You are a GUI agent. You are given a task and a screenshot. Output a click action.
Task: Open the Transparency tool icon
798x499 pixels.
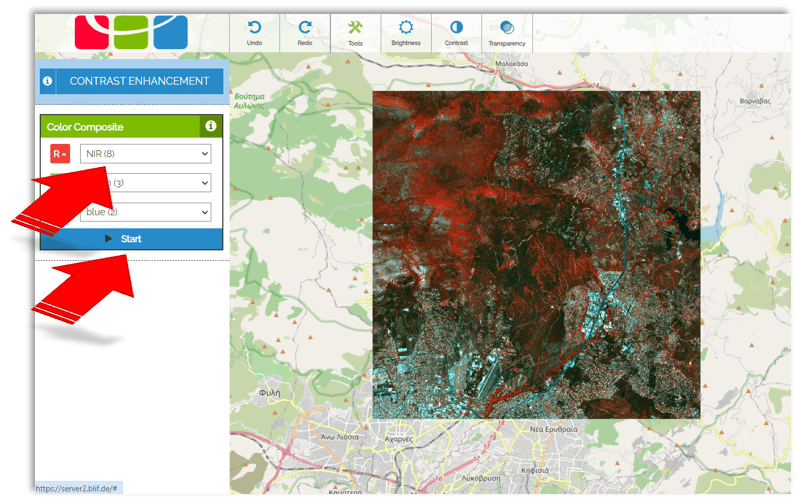[507, 28]
